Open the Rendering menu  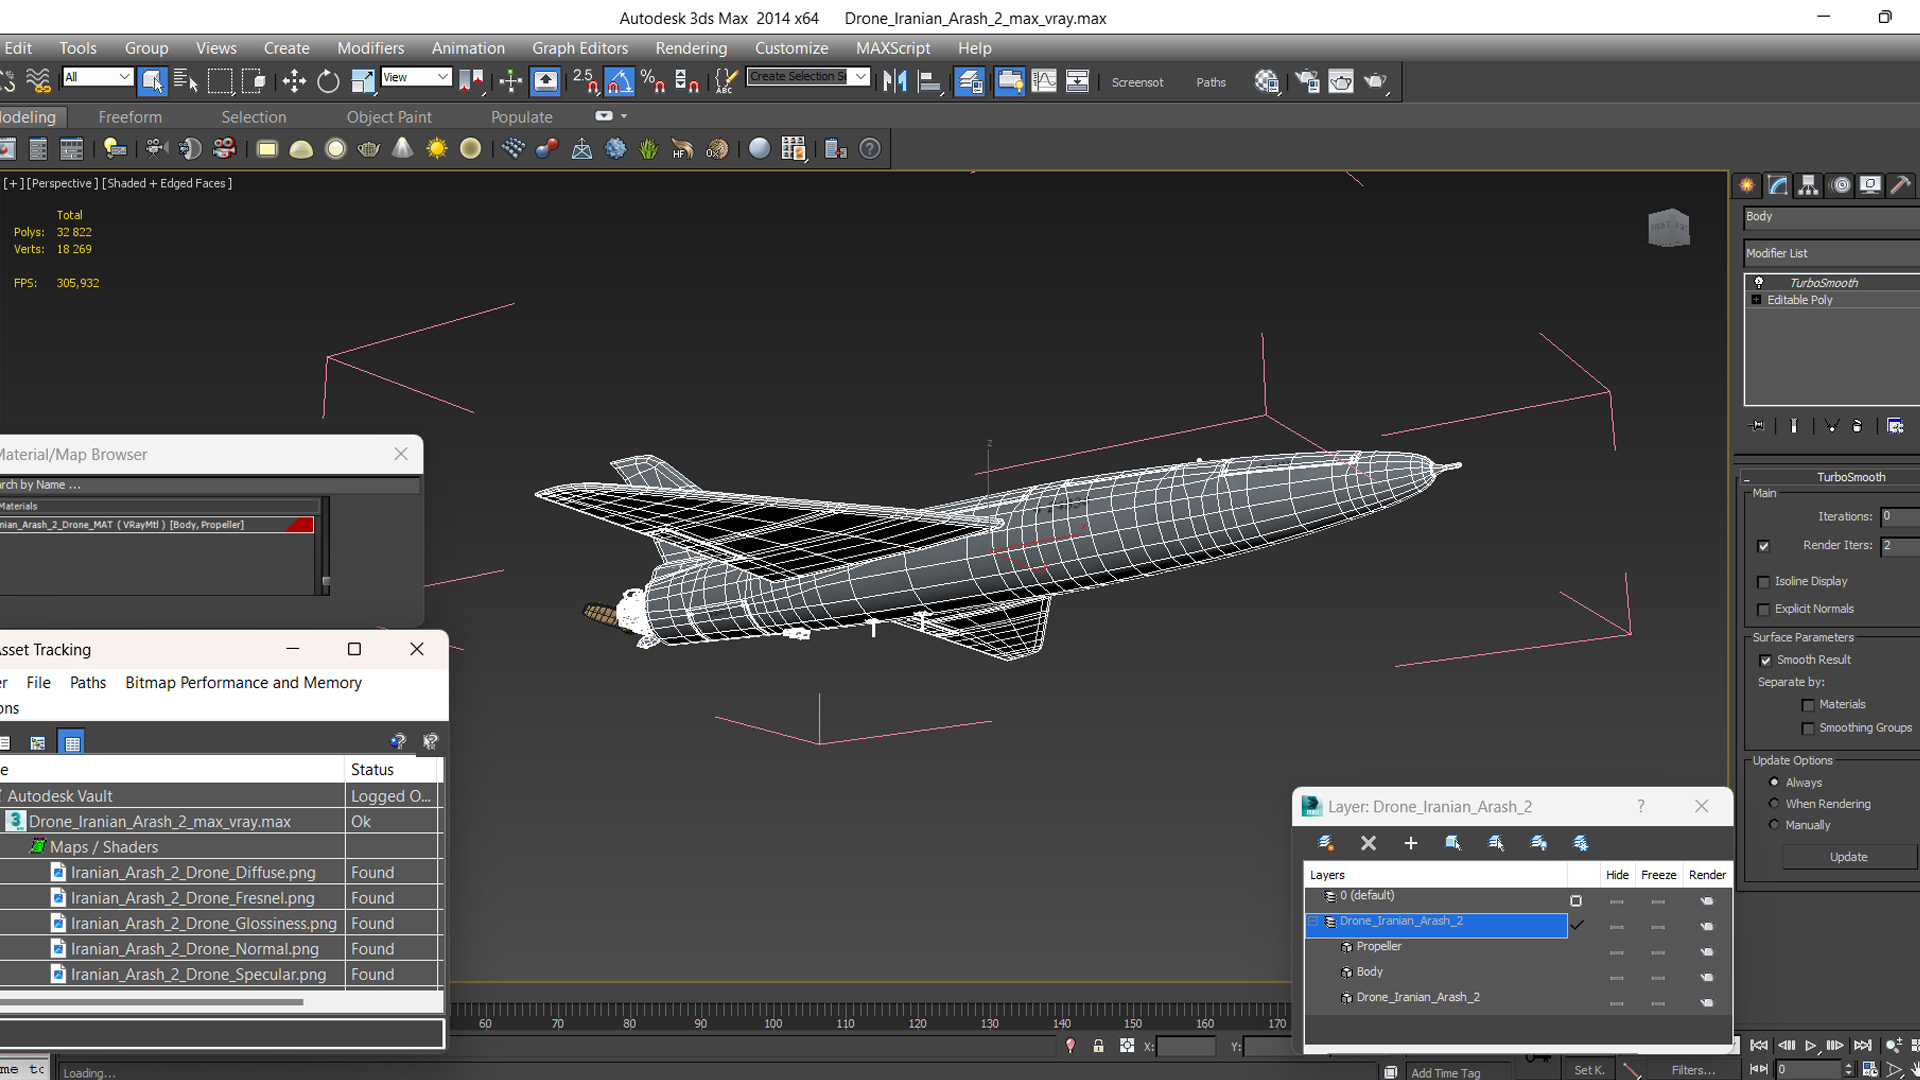691,48
